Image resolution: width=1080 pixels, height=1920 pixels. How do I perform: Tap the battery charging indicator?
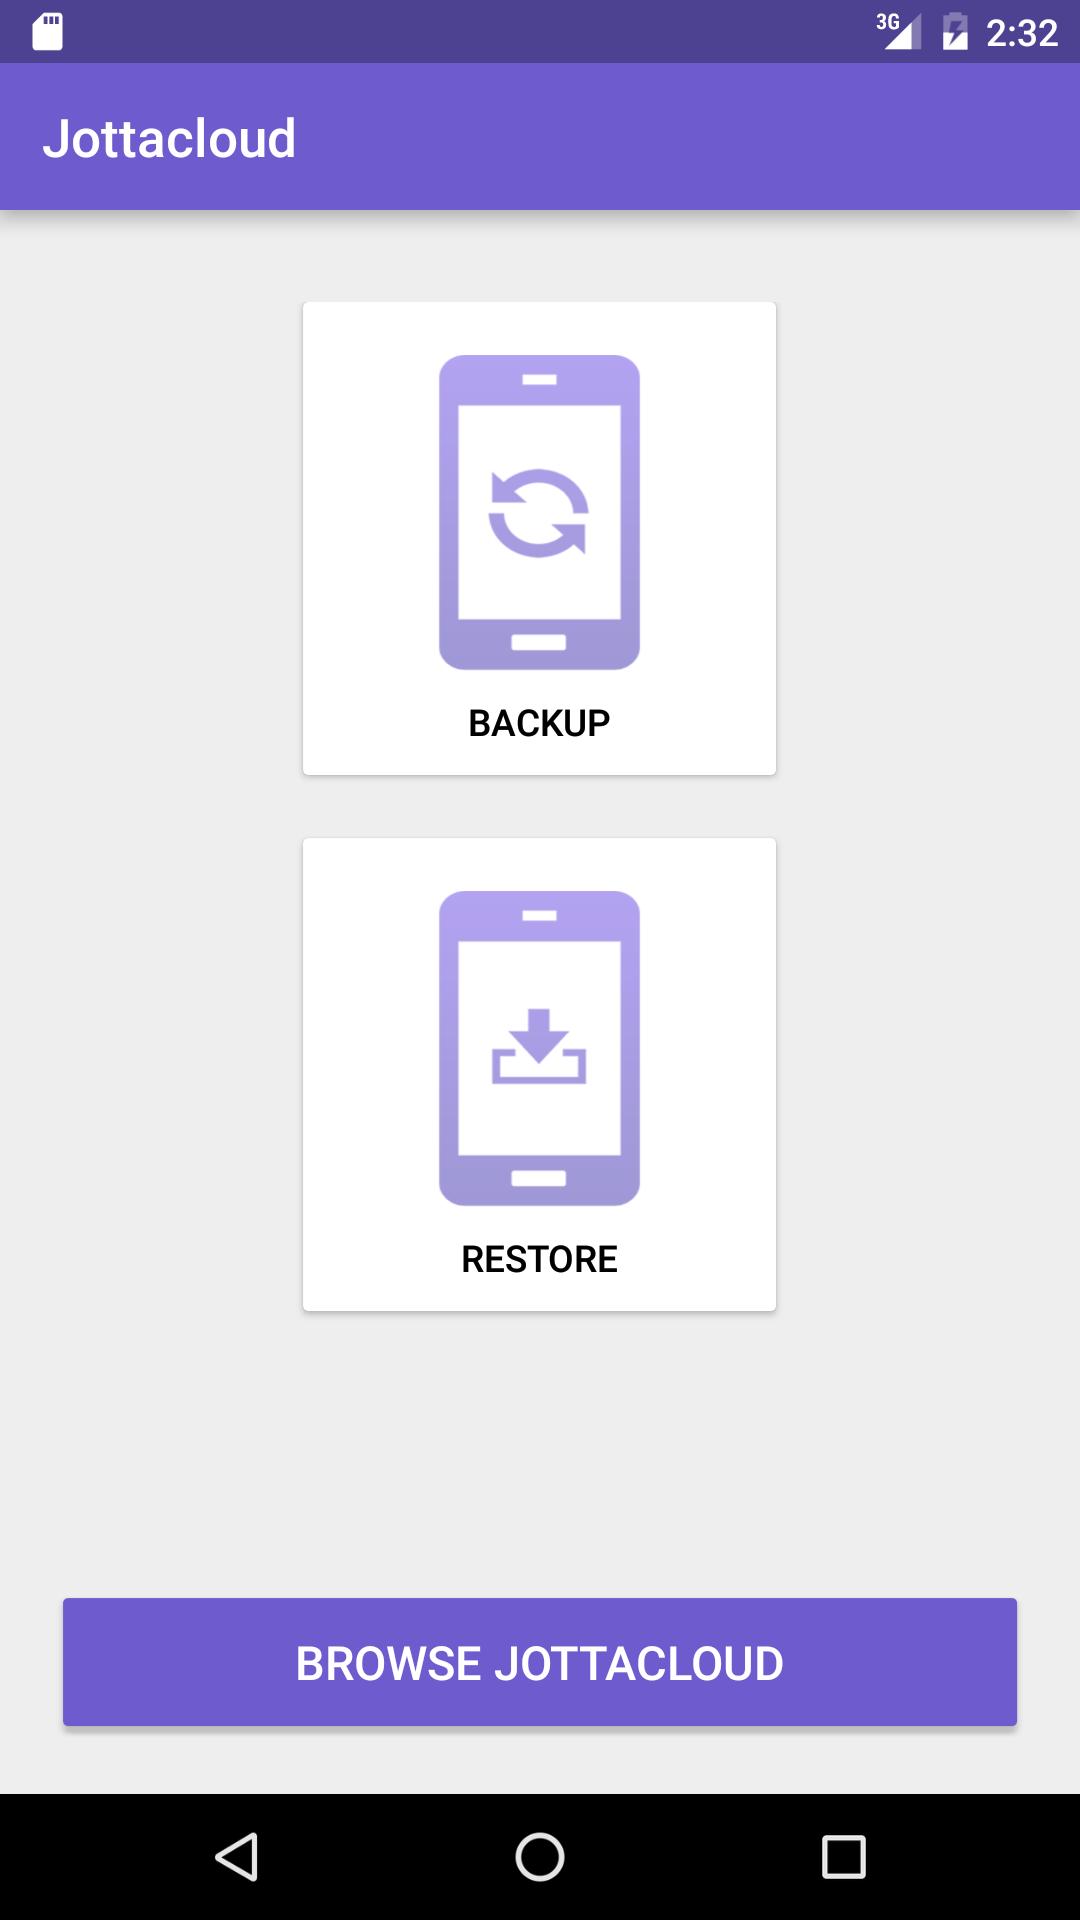coord(955,31)
